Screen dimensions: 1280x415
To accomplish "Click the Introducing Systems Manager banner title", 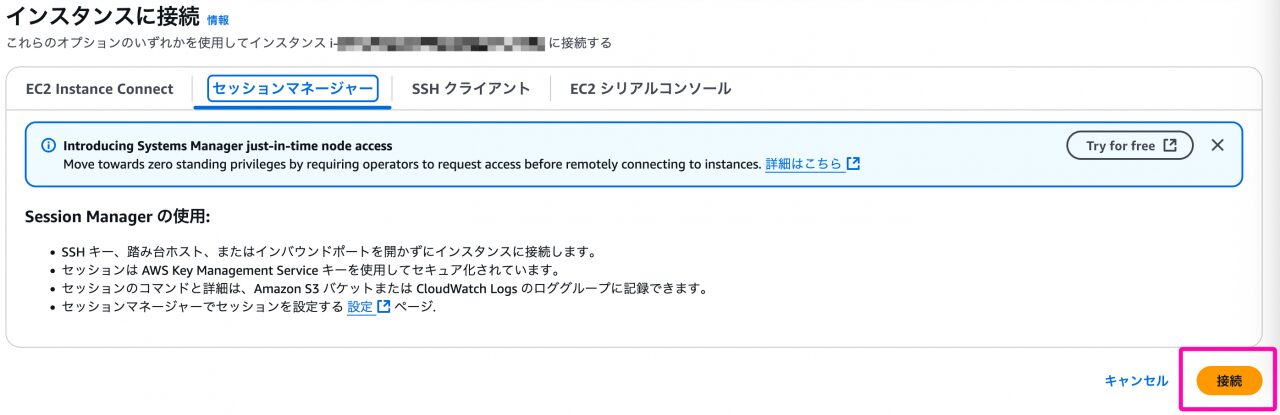I will point(228,146).
